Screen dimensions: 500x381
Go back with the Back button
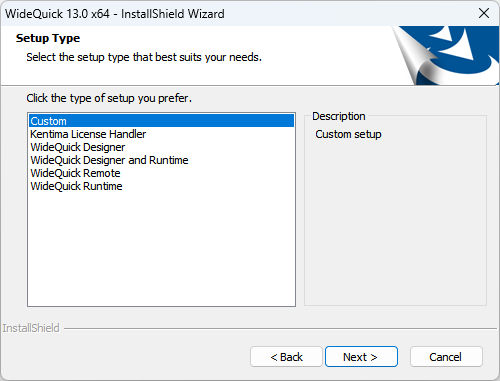[286, 357]
